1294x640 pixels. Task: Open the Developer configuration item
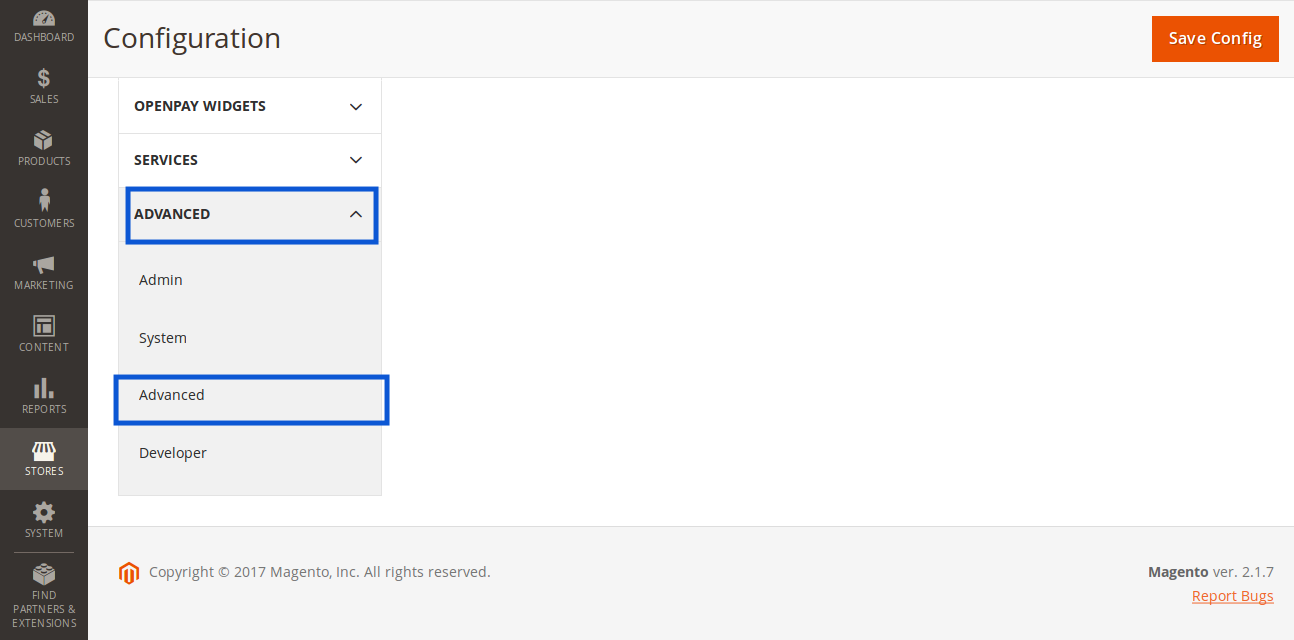(173, 453)
